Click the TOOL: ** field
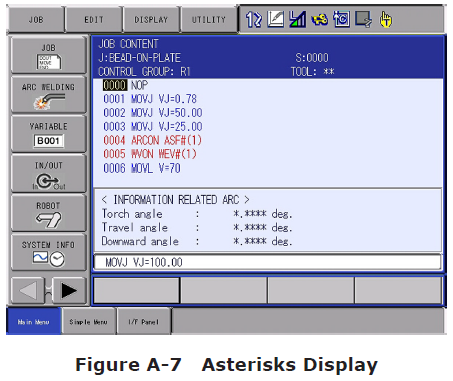 click(x=312, y=71)
